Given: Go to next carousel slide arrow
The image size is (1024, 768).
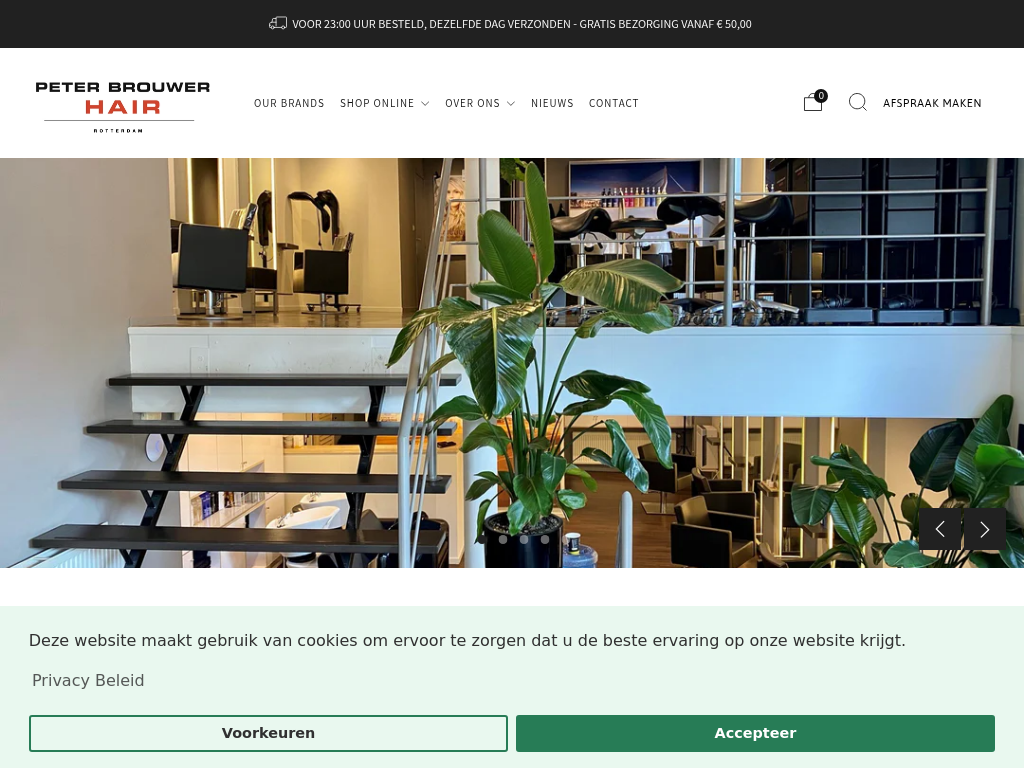Looking at the screenshot, I should click(985, 529).
